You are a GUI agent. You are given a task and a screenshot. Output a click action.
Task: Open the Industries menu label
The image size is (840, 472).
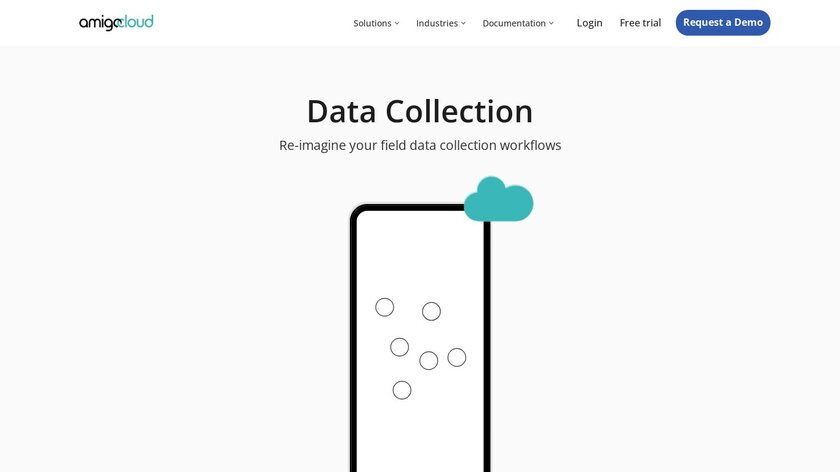437,23
